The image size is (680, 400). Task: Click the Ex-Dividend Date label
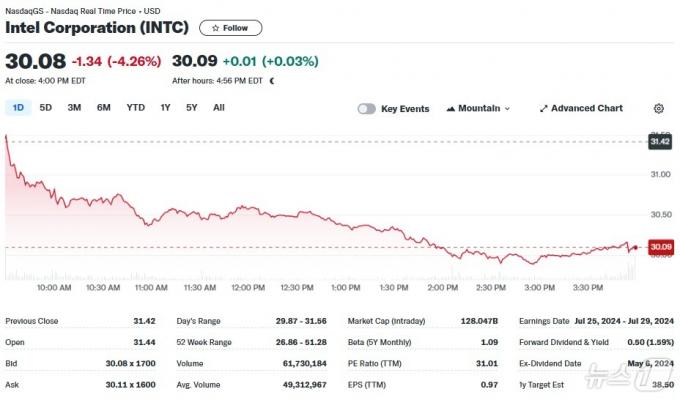(x=550, y=364)
